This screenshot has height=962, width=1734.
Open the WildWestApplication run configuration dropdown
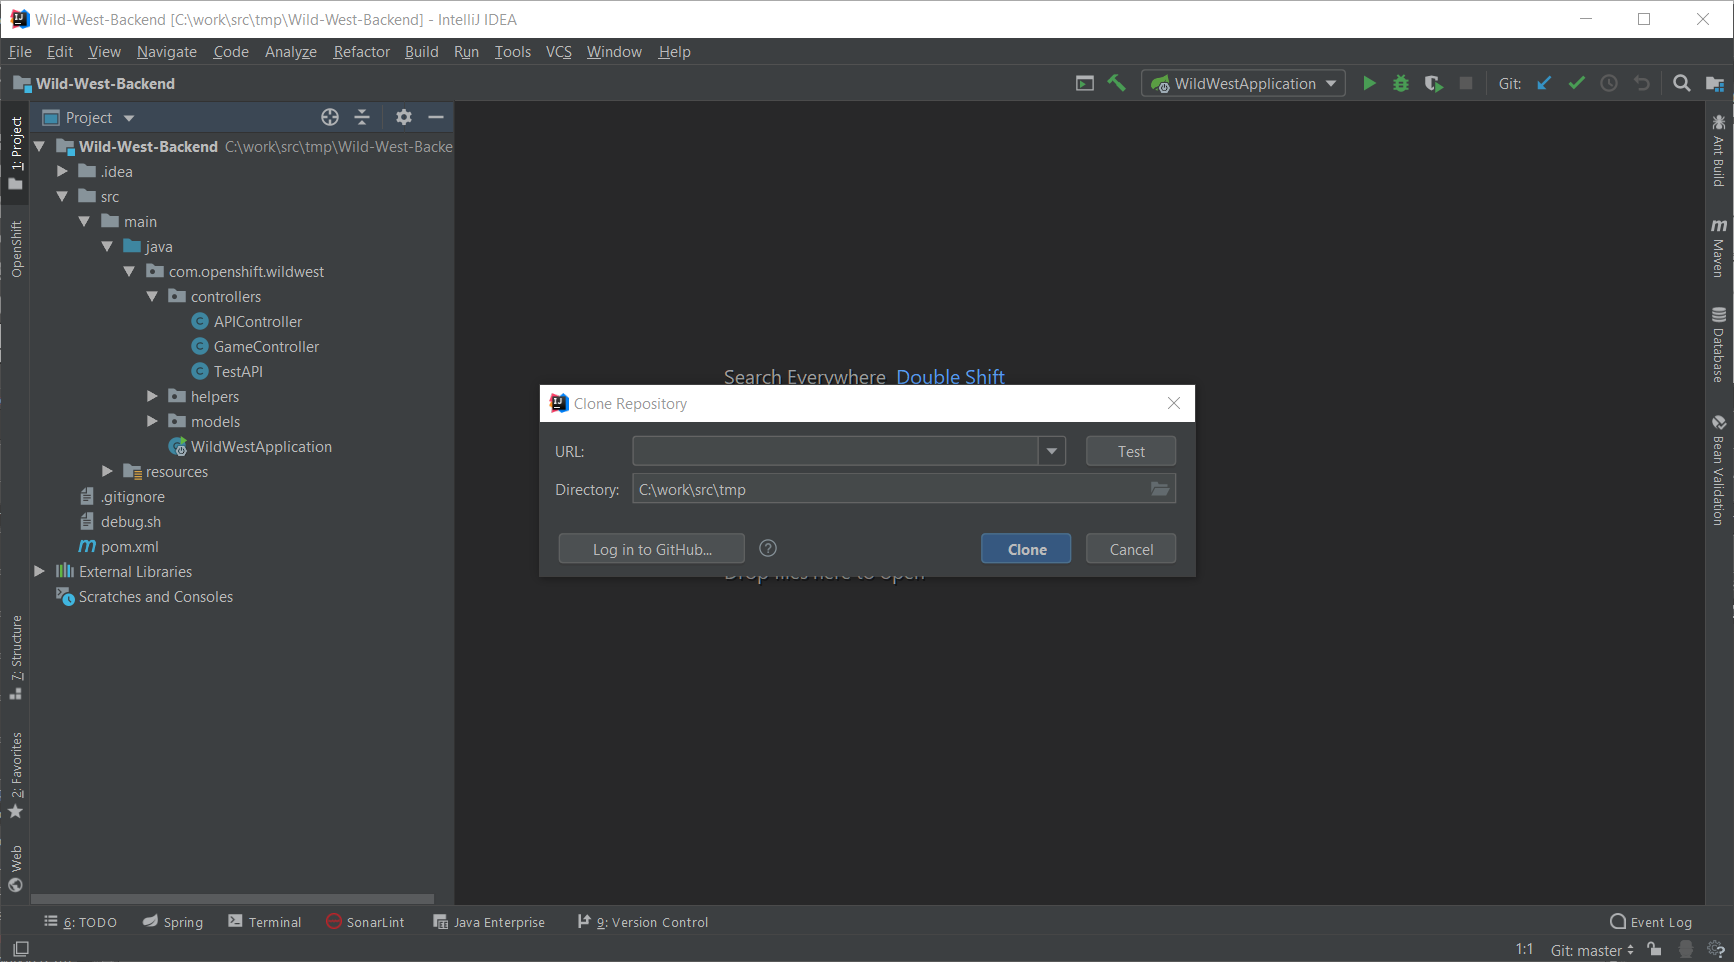(1243, 83)
